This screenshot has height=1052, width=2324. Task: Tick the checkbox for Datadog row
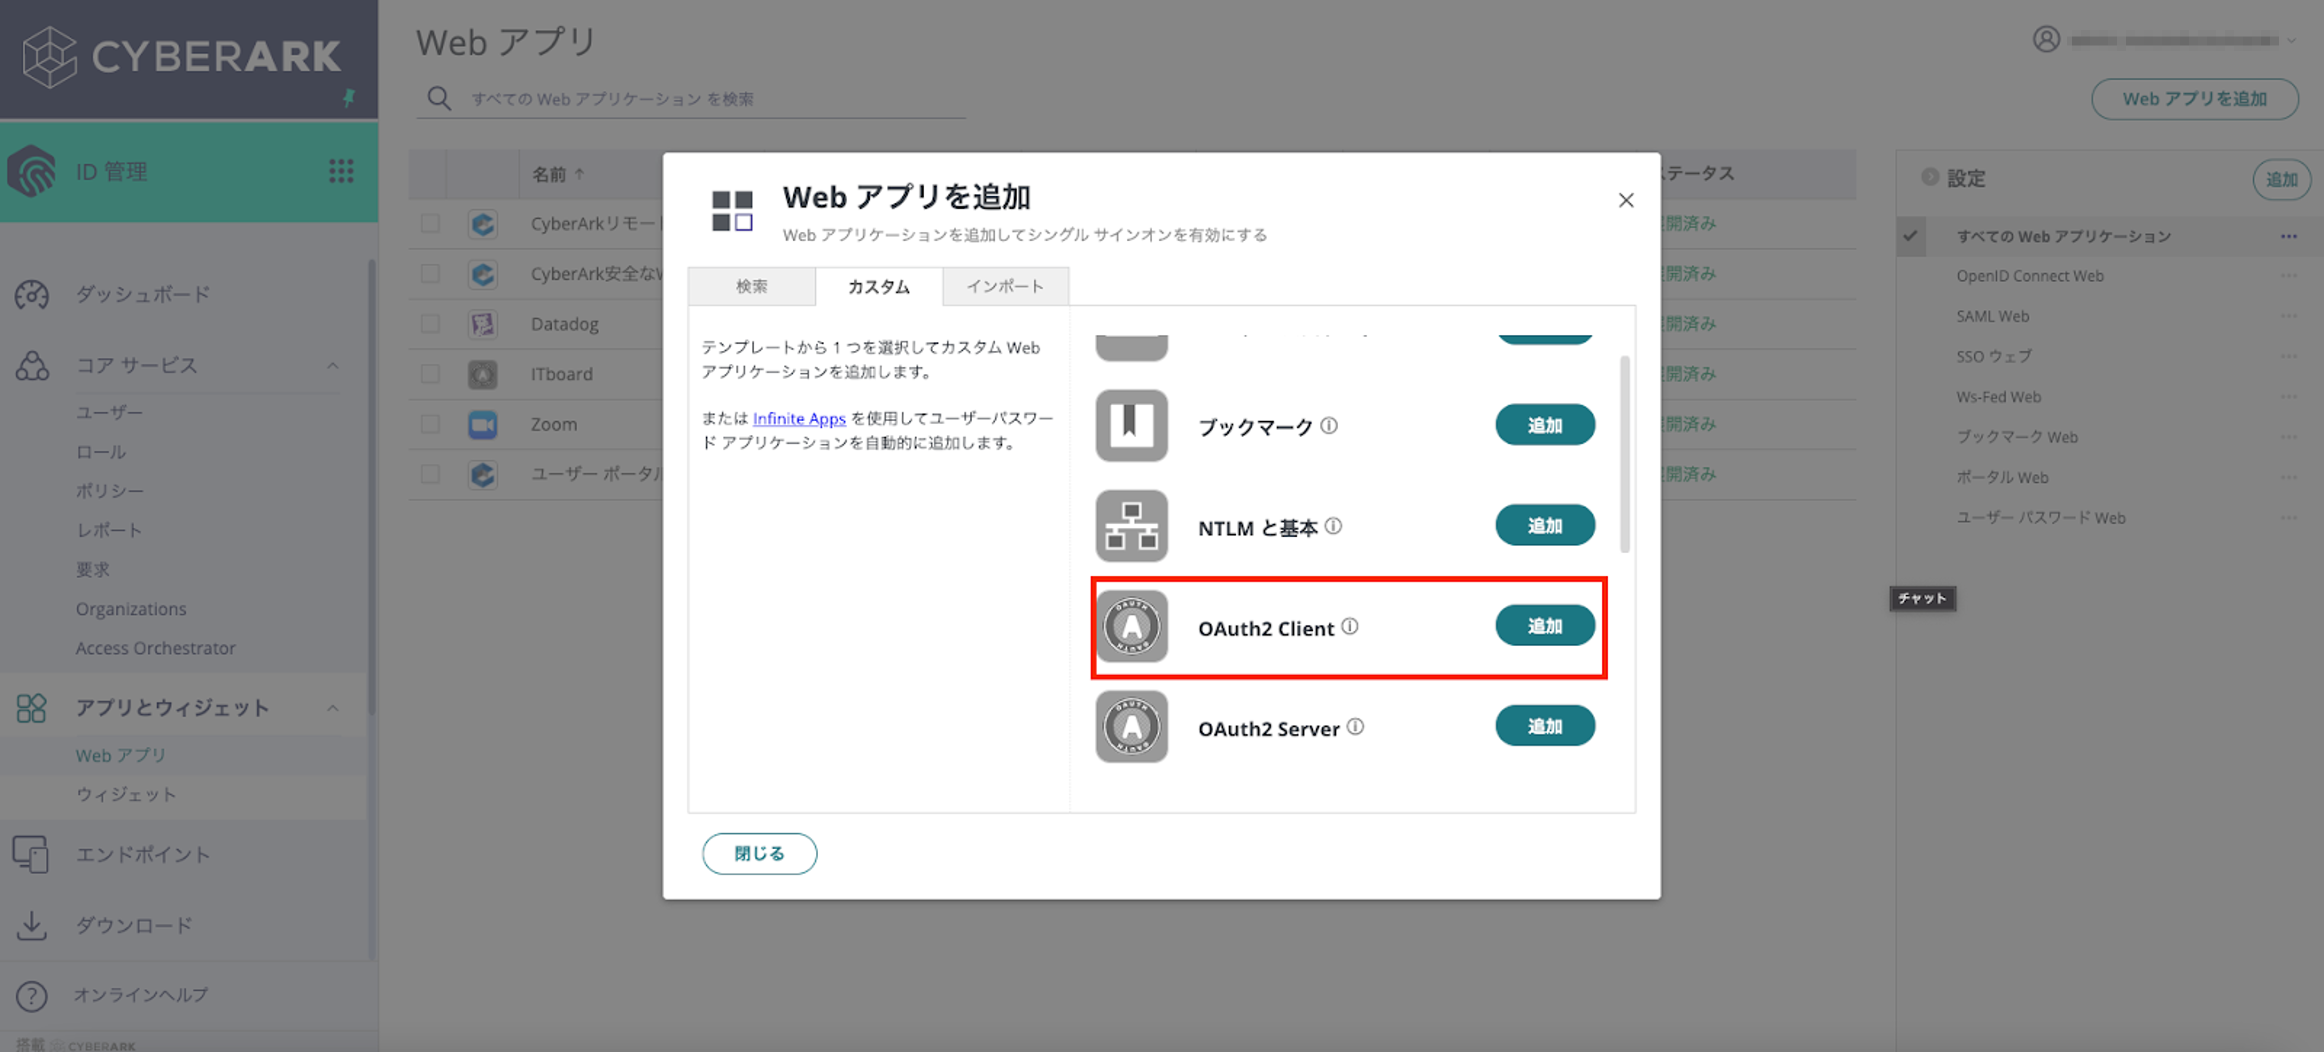[x=430, y=324]
